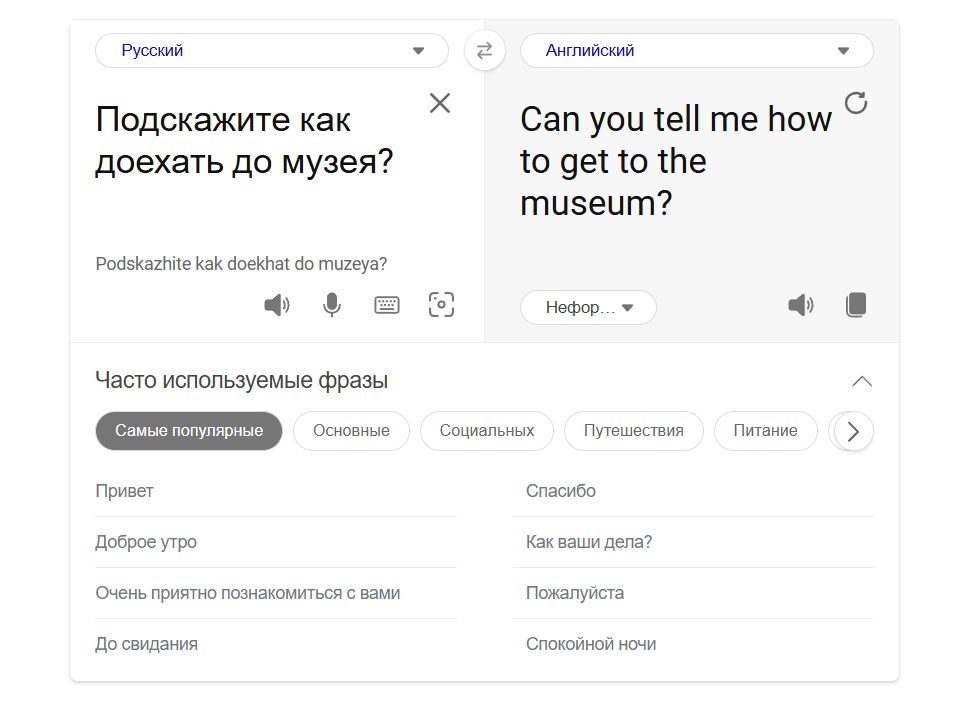Image resolution: width=954 pixels, height=704 pixels.
Task: Select the speaker icon under the Russian text
Action: tap(276, 305)
